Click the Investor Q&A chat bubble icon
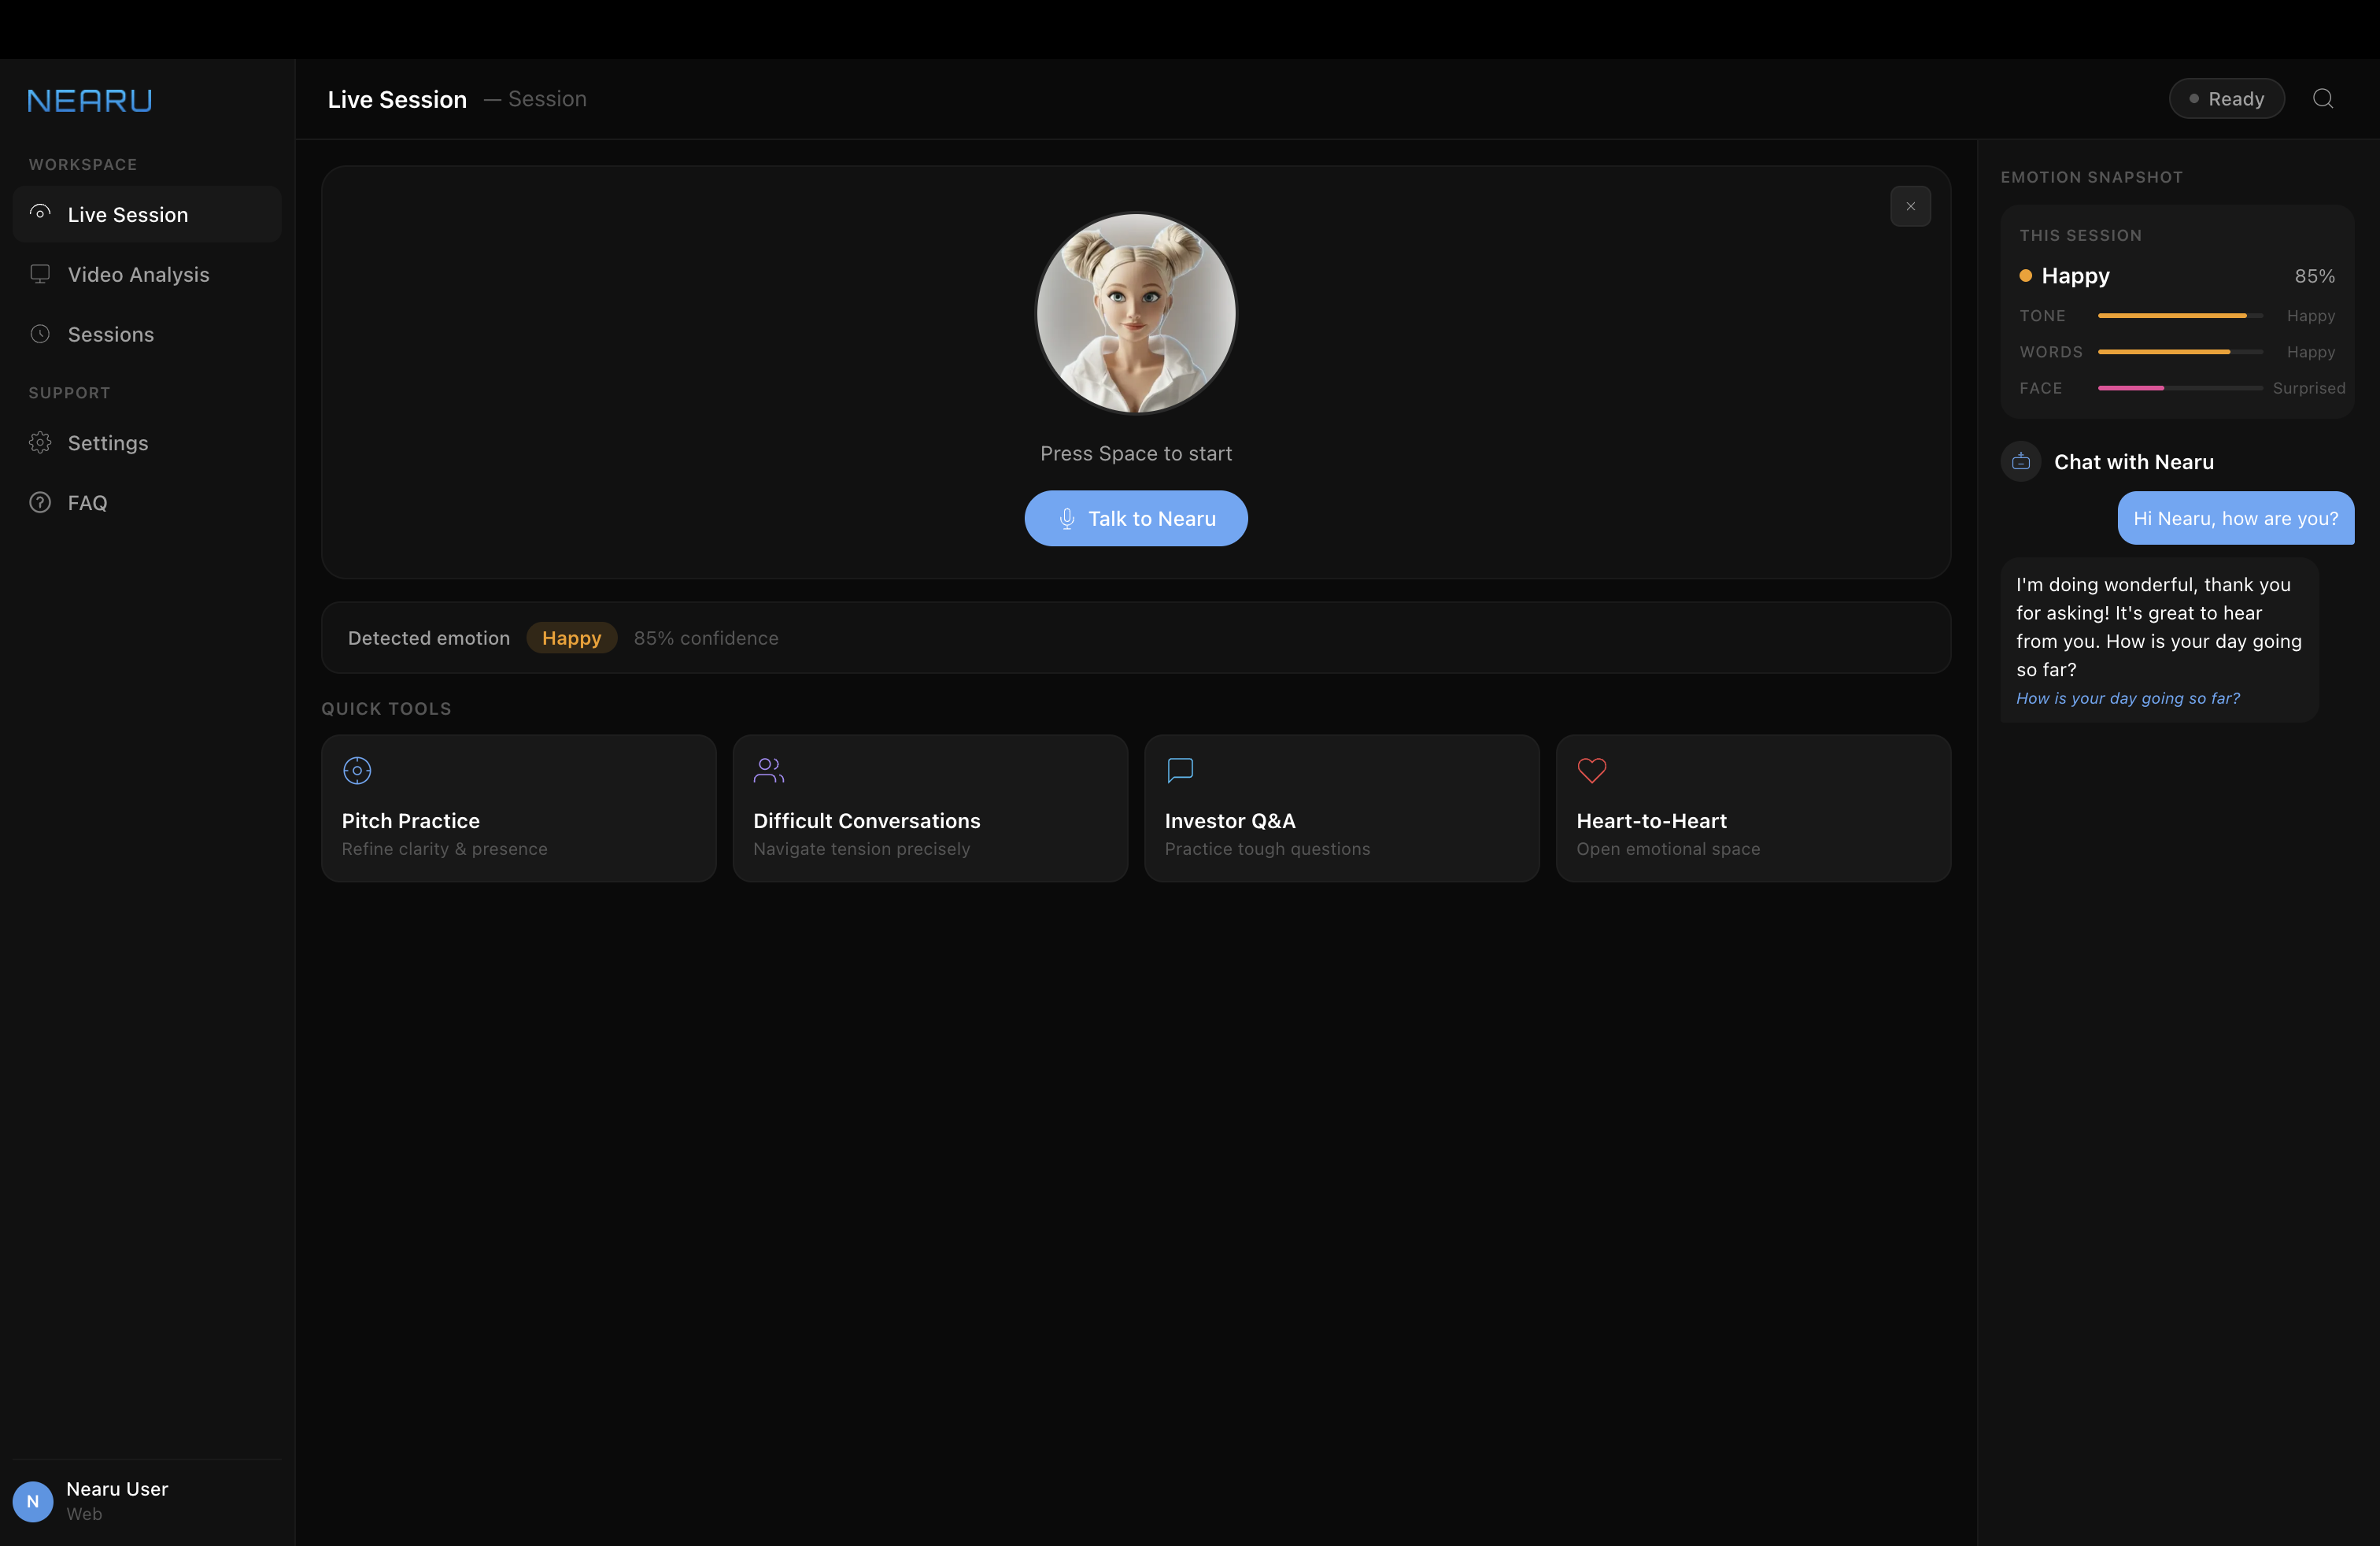Viewport: 2380px width, 1546px height. point(1180,770)
